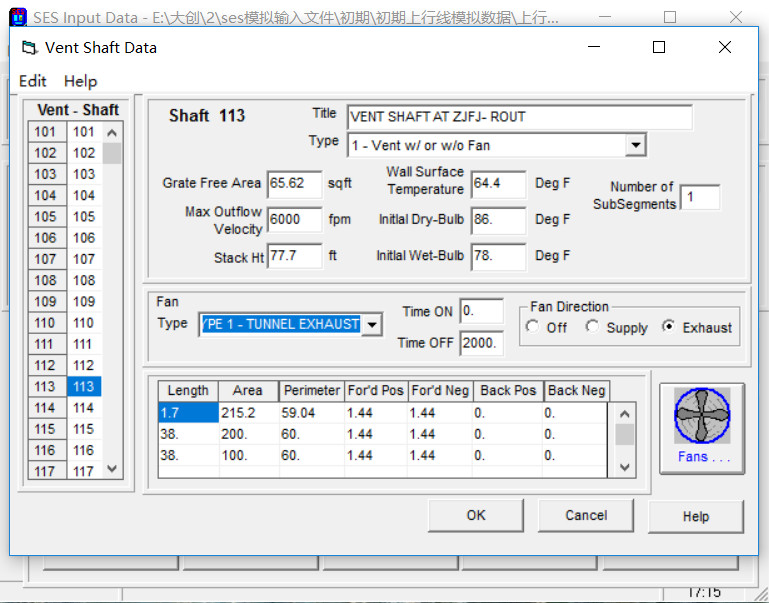Click the Time OFF input field

[481, 343]
